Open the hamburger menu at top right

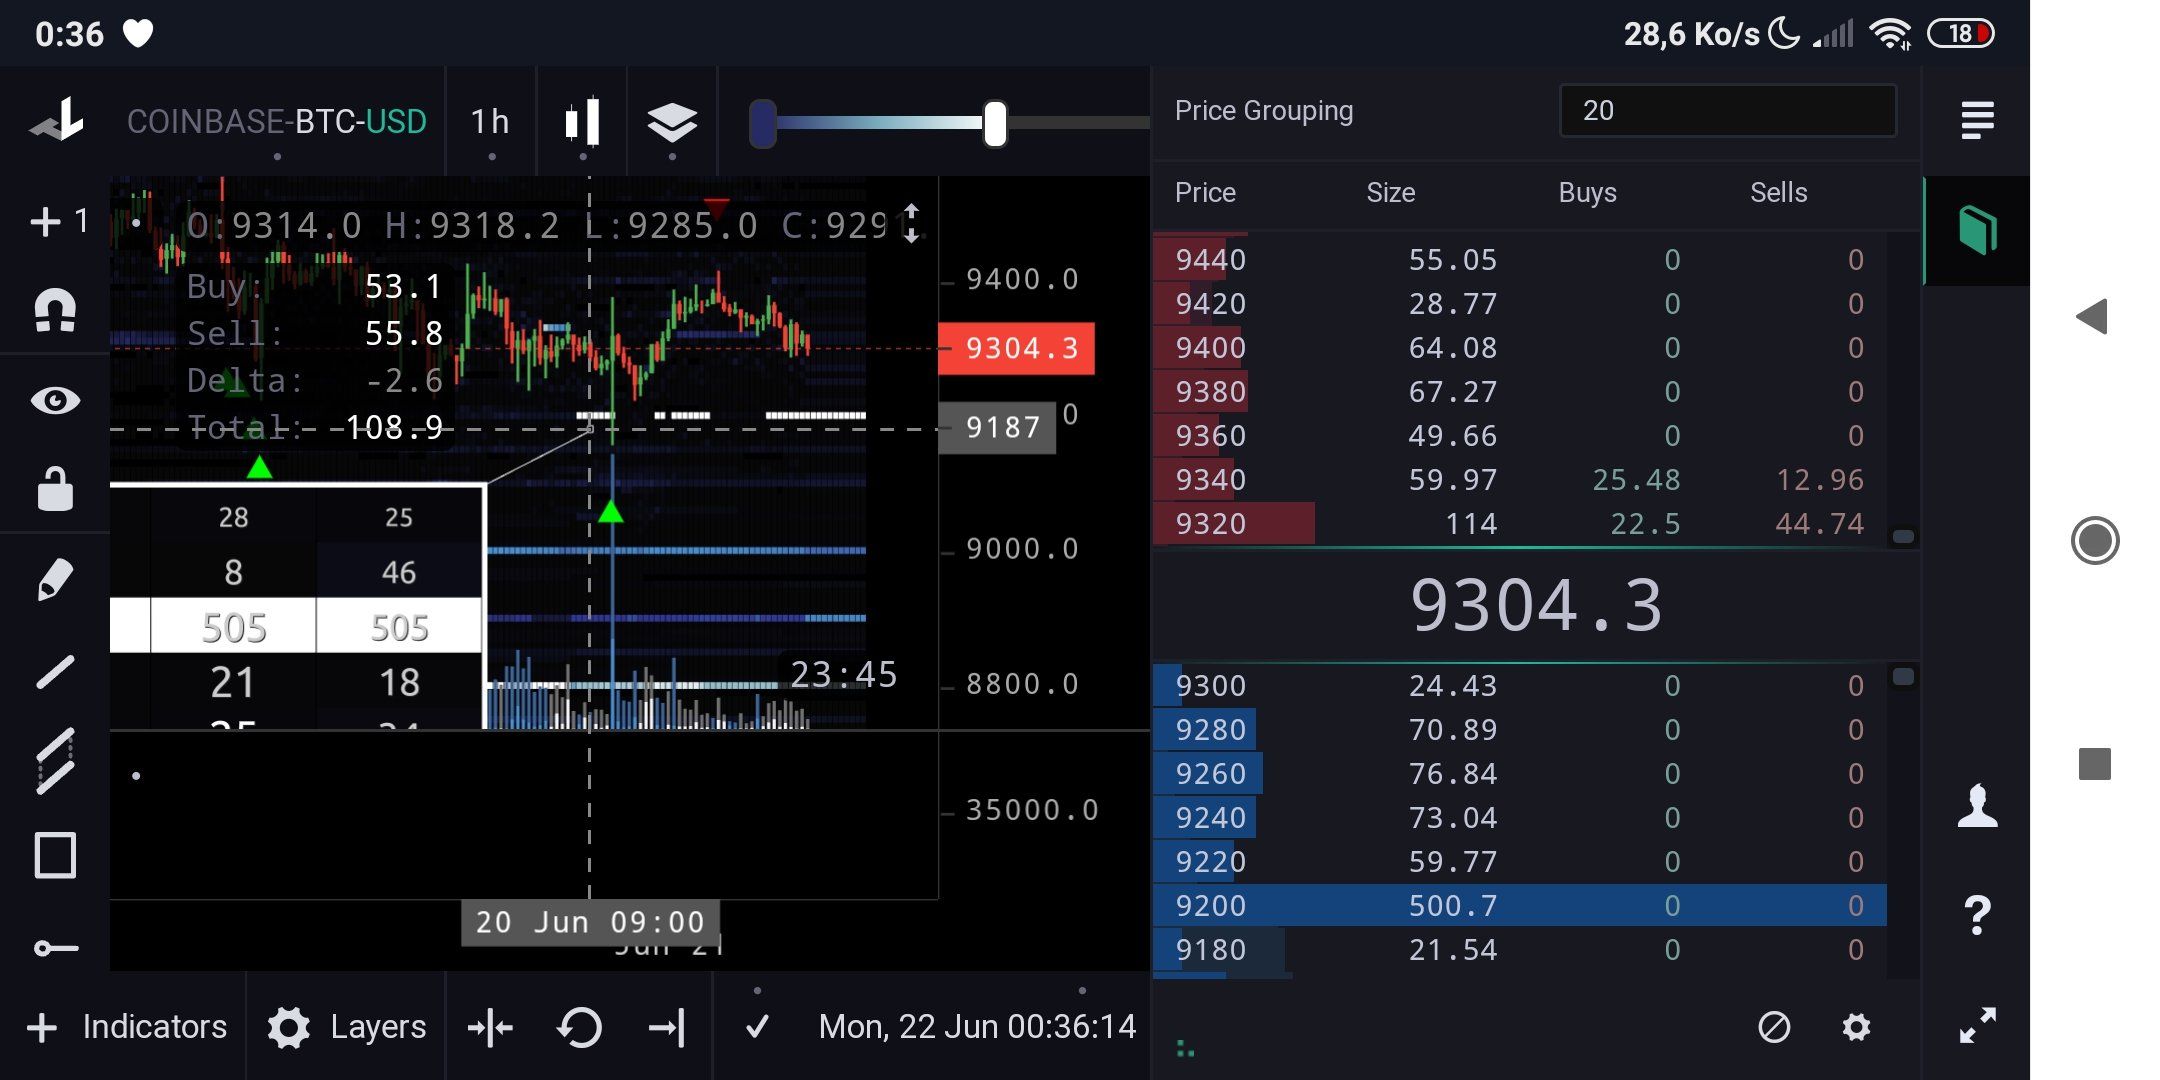[1977, 120]
